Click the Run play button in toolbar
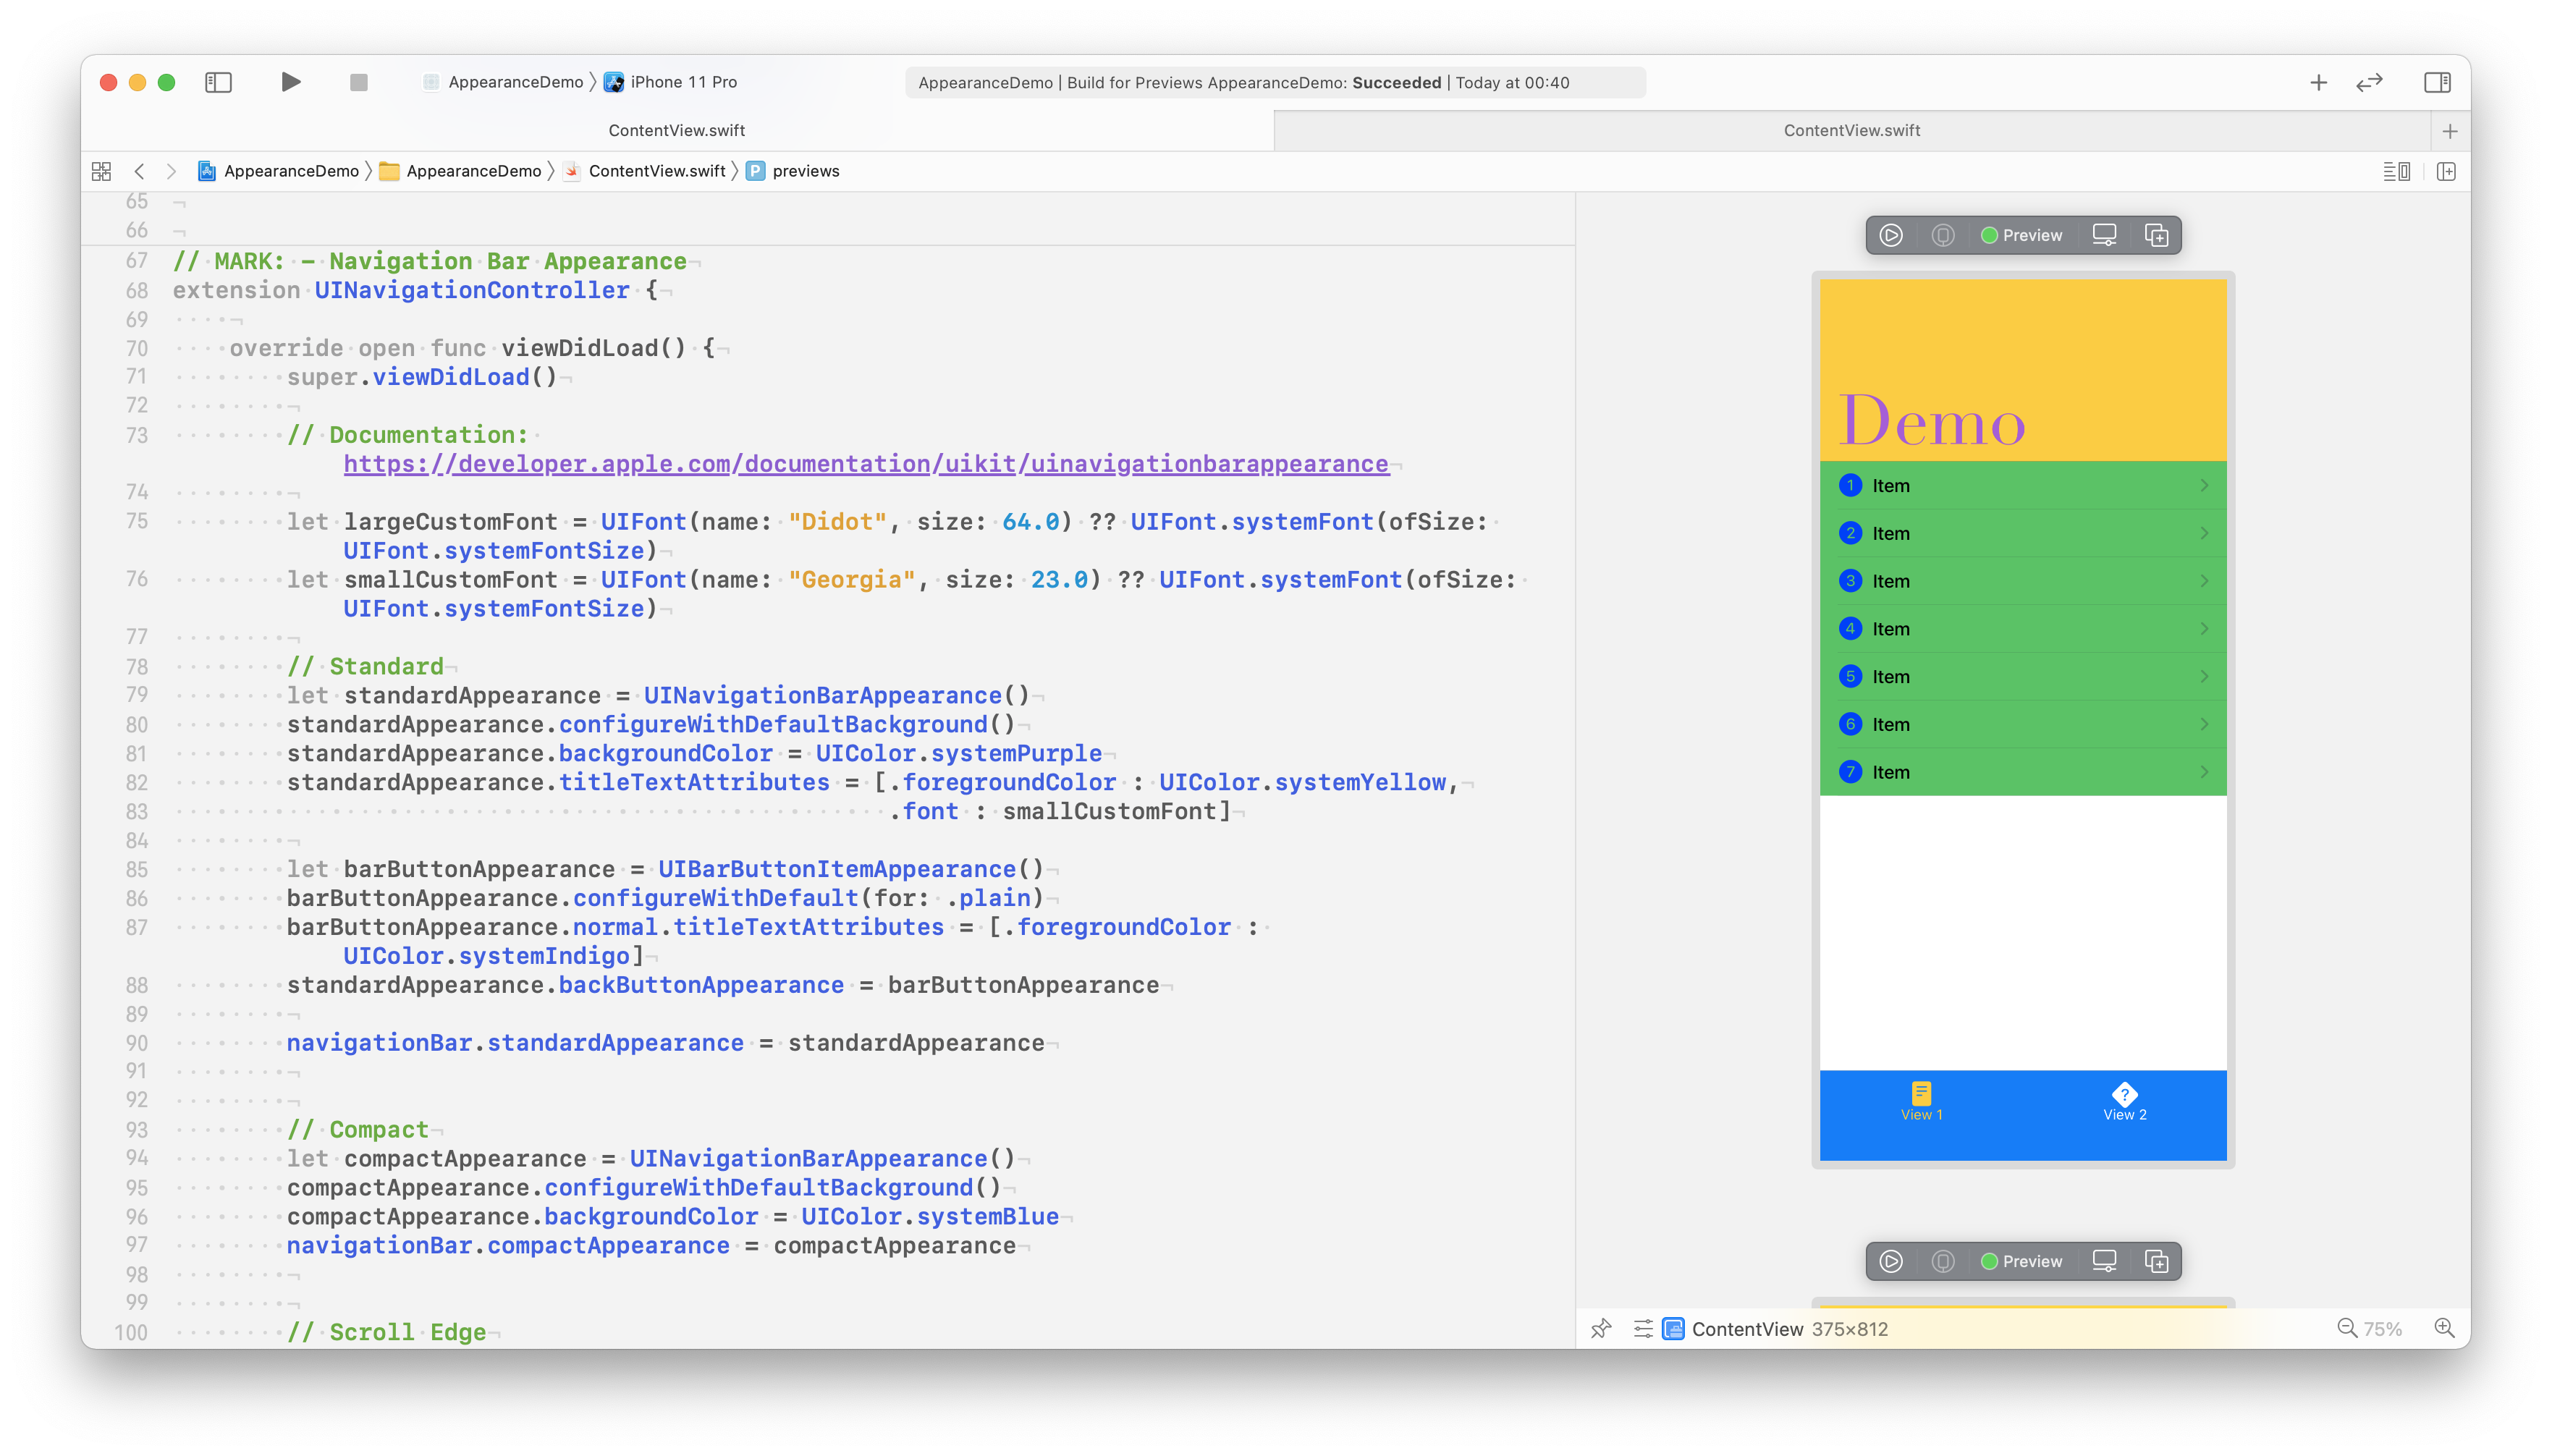The height and width of the screenshot is (1456, 2552). point(290,82)
